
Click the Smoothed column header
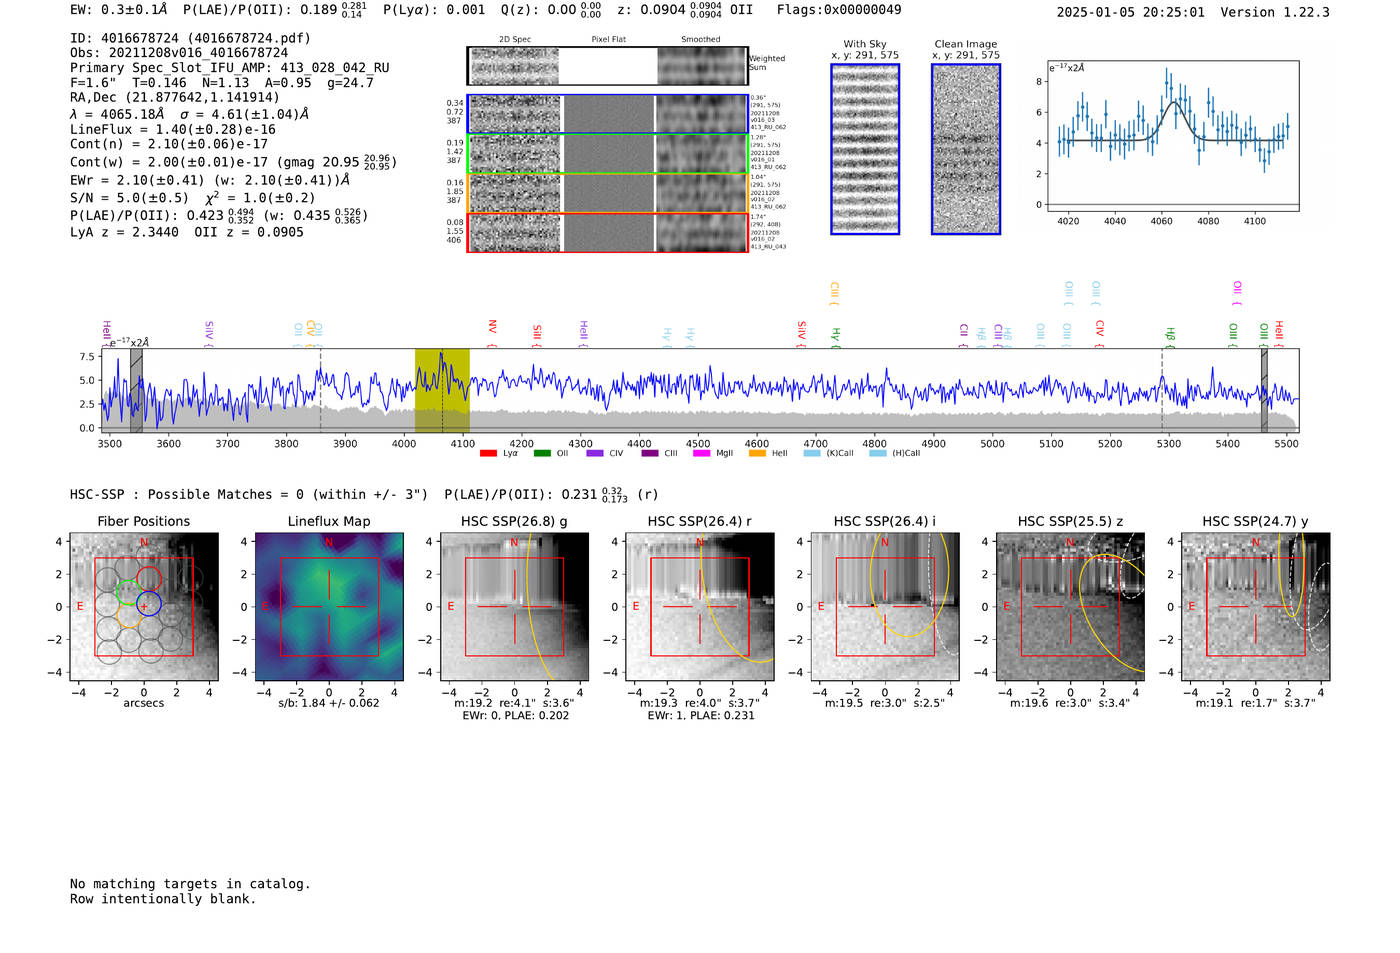[700, 40]
